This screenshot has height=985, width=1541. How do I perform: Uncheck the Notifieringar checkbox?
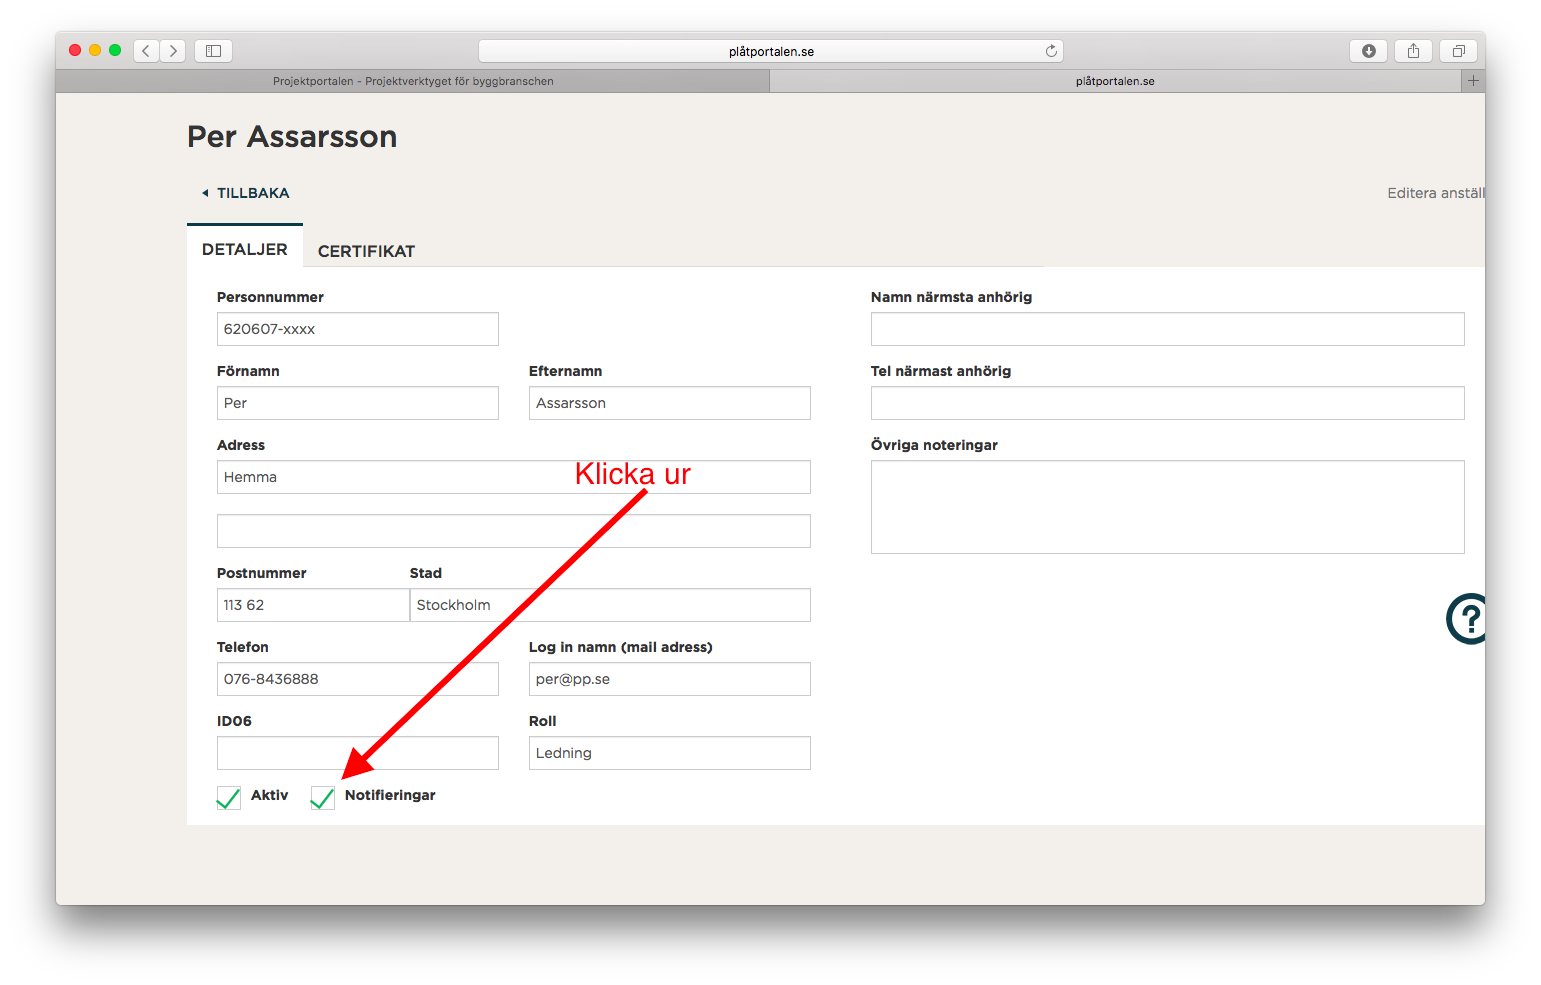point(322,797)
